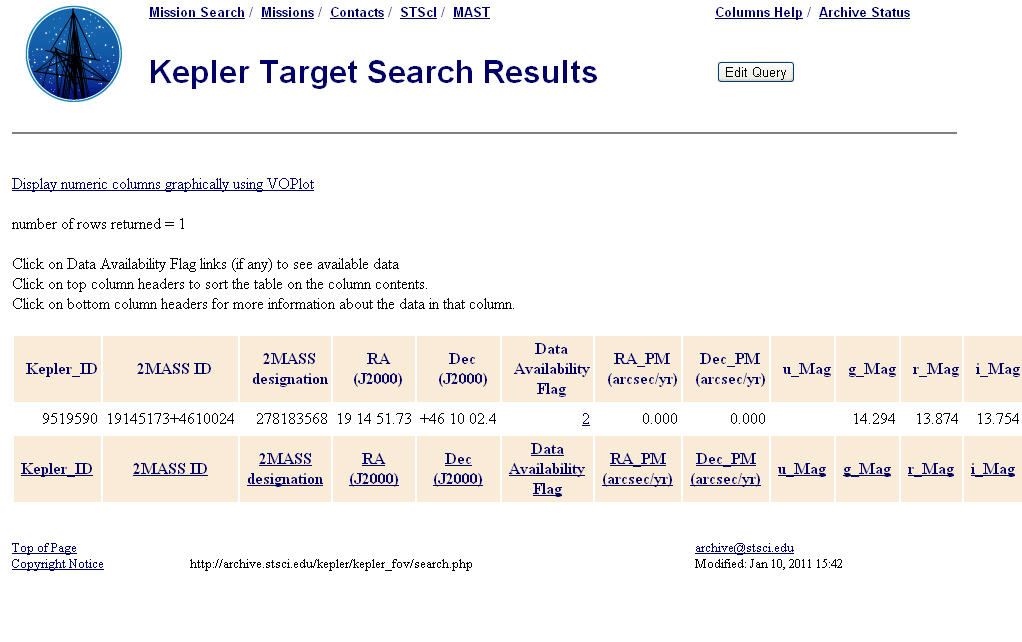Open bottom g_Mag info link

[867, 469]
